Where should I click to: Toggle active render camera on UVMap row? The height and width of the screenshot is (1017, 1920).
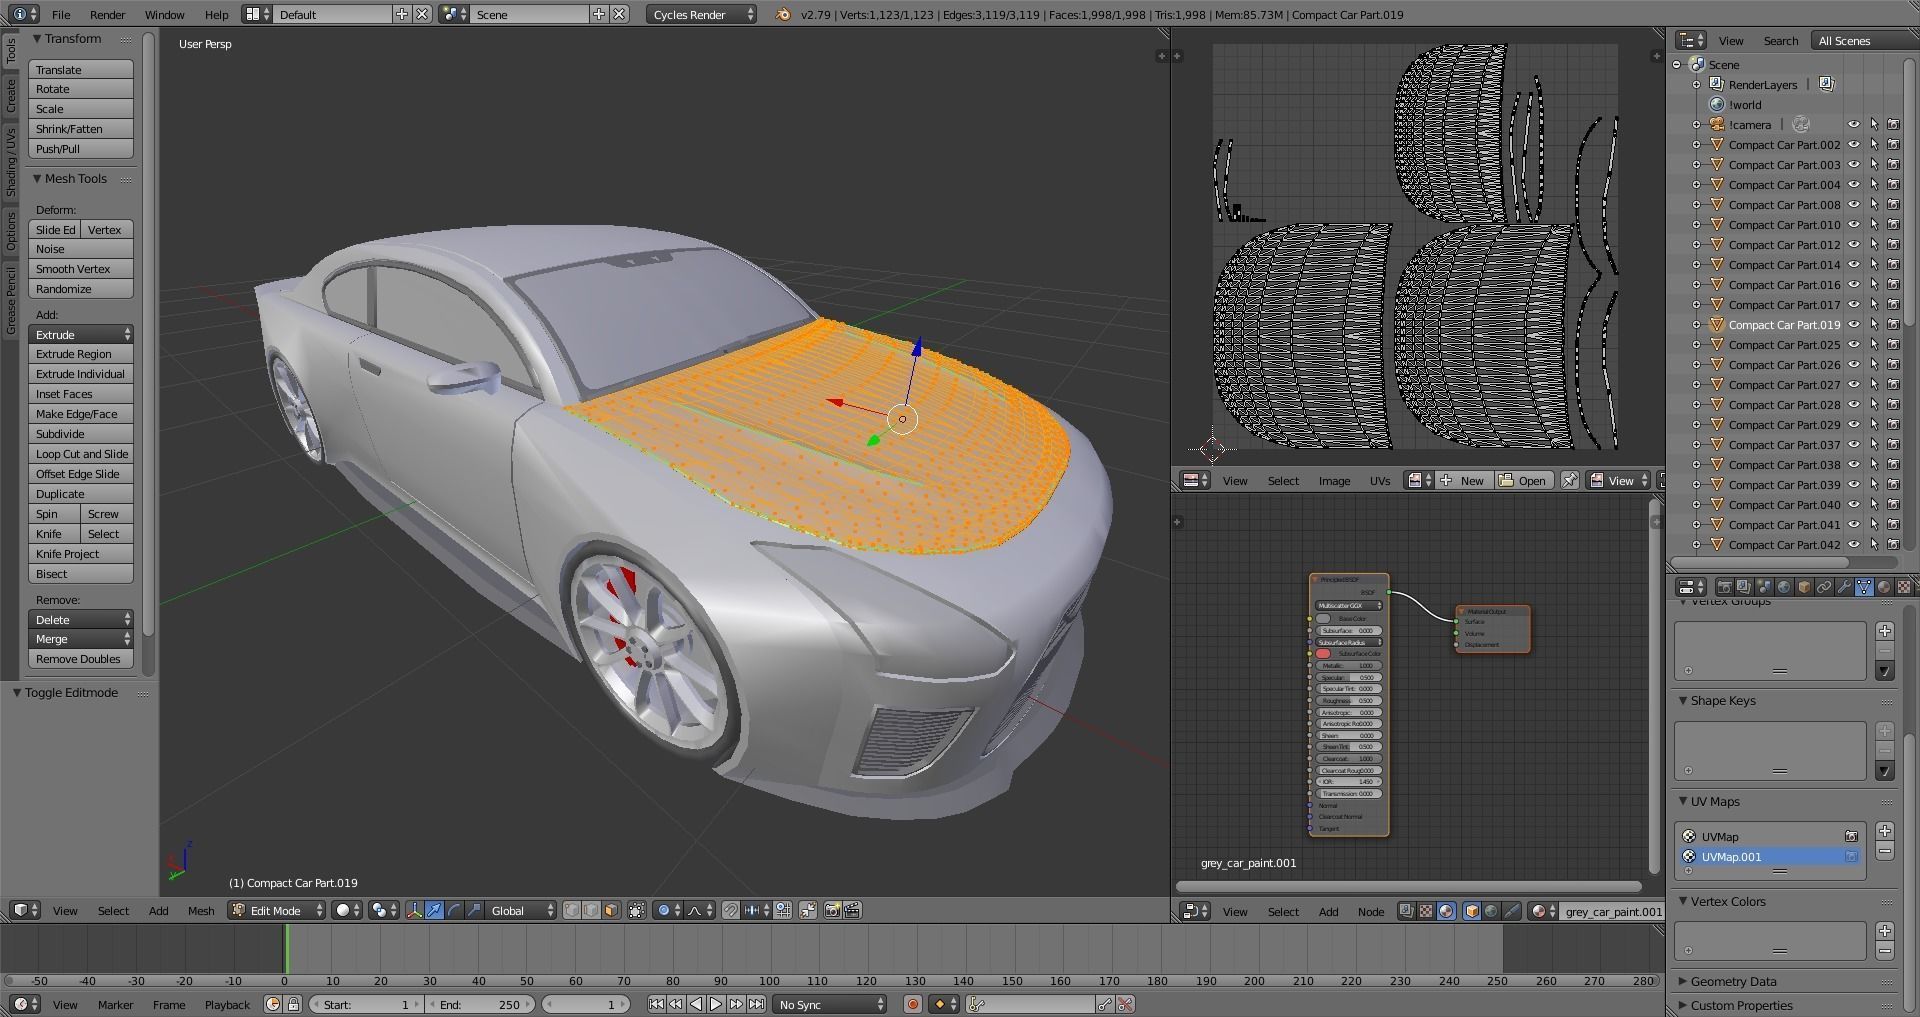click(1851, 837)
